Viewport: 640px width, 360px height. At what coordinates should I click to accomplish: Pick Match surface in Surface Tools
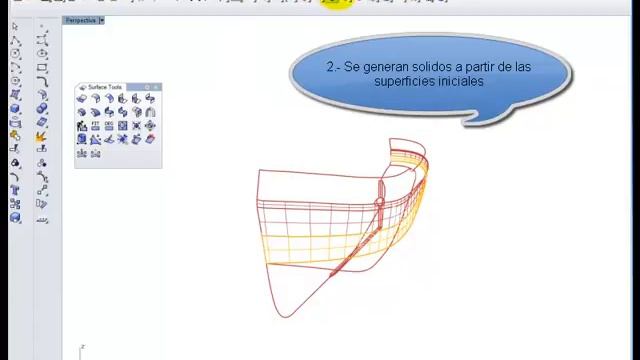click(109, 112)
